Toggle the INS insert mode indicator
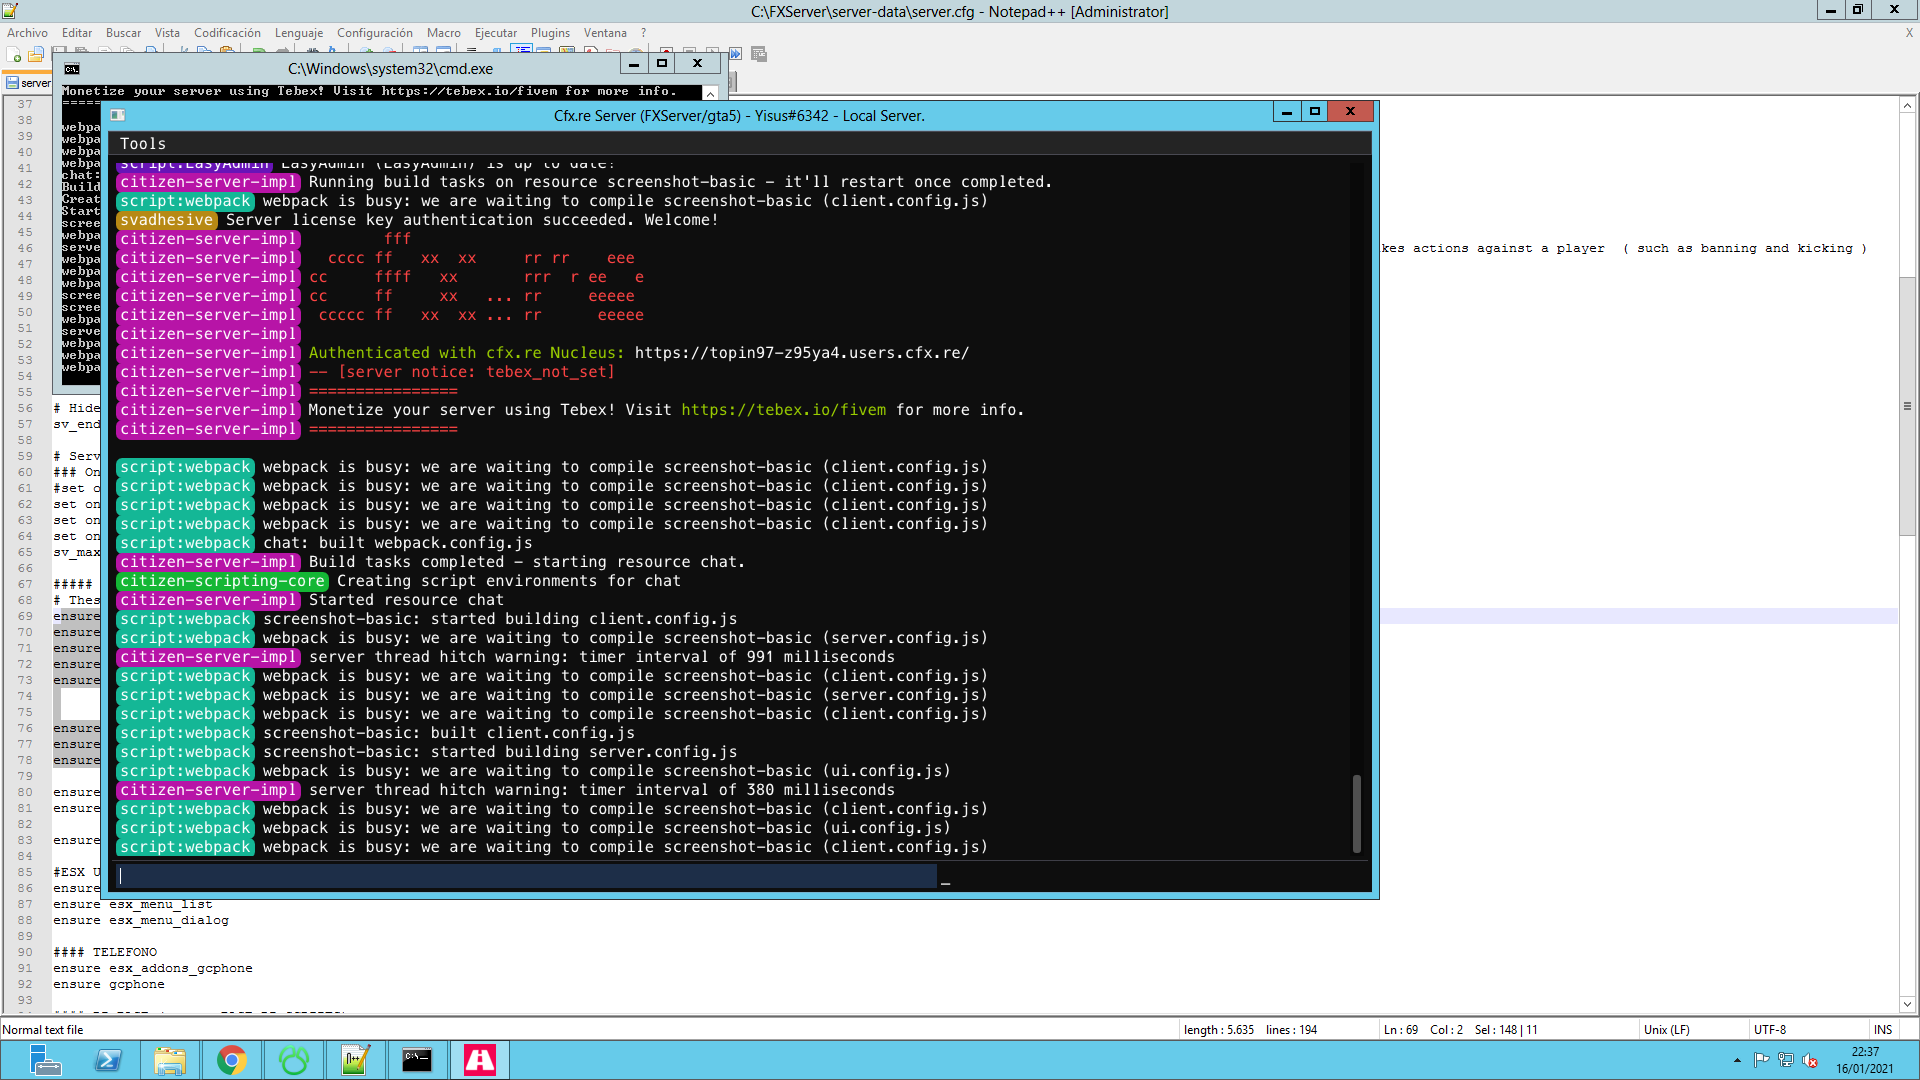The height and width of the screenshot is (1080, 1920). point(1883,1030)
